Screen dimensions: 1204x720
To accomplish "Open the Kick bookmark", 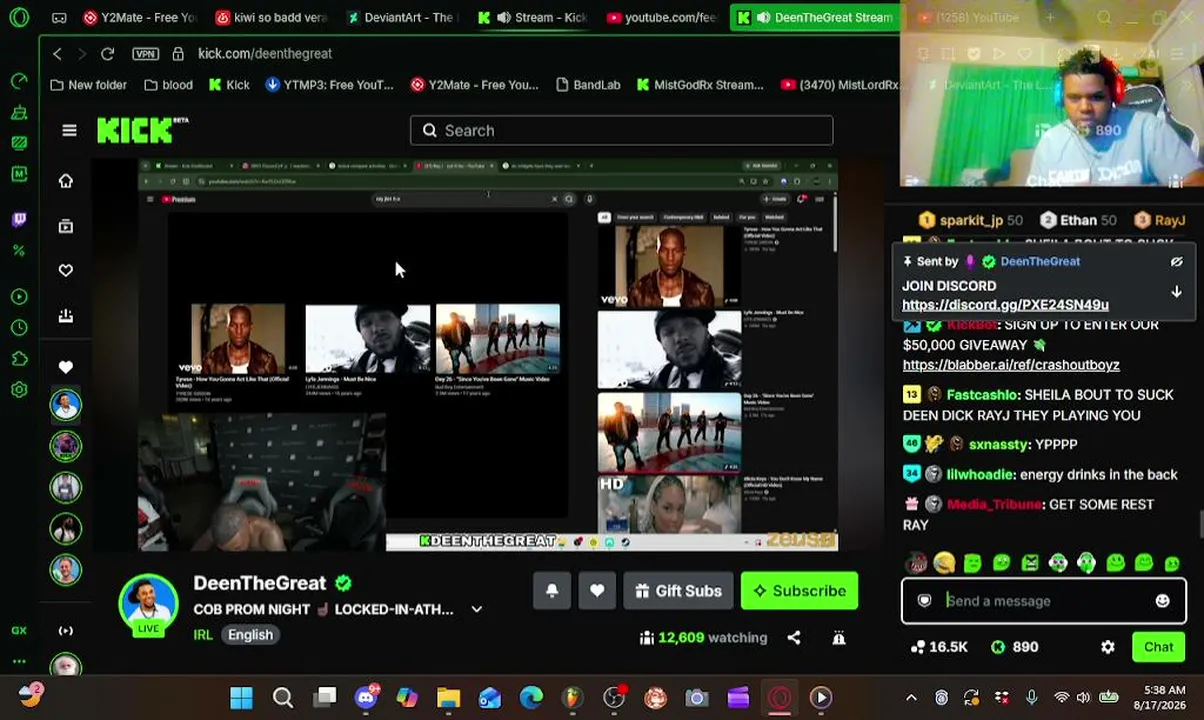I will tap(229, 85).
